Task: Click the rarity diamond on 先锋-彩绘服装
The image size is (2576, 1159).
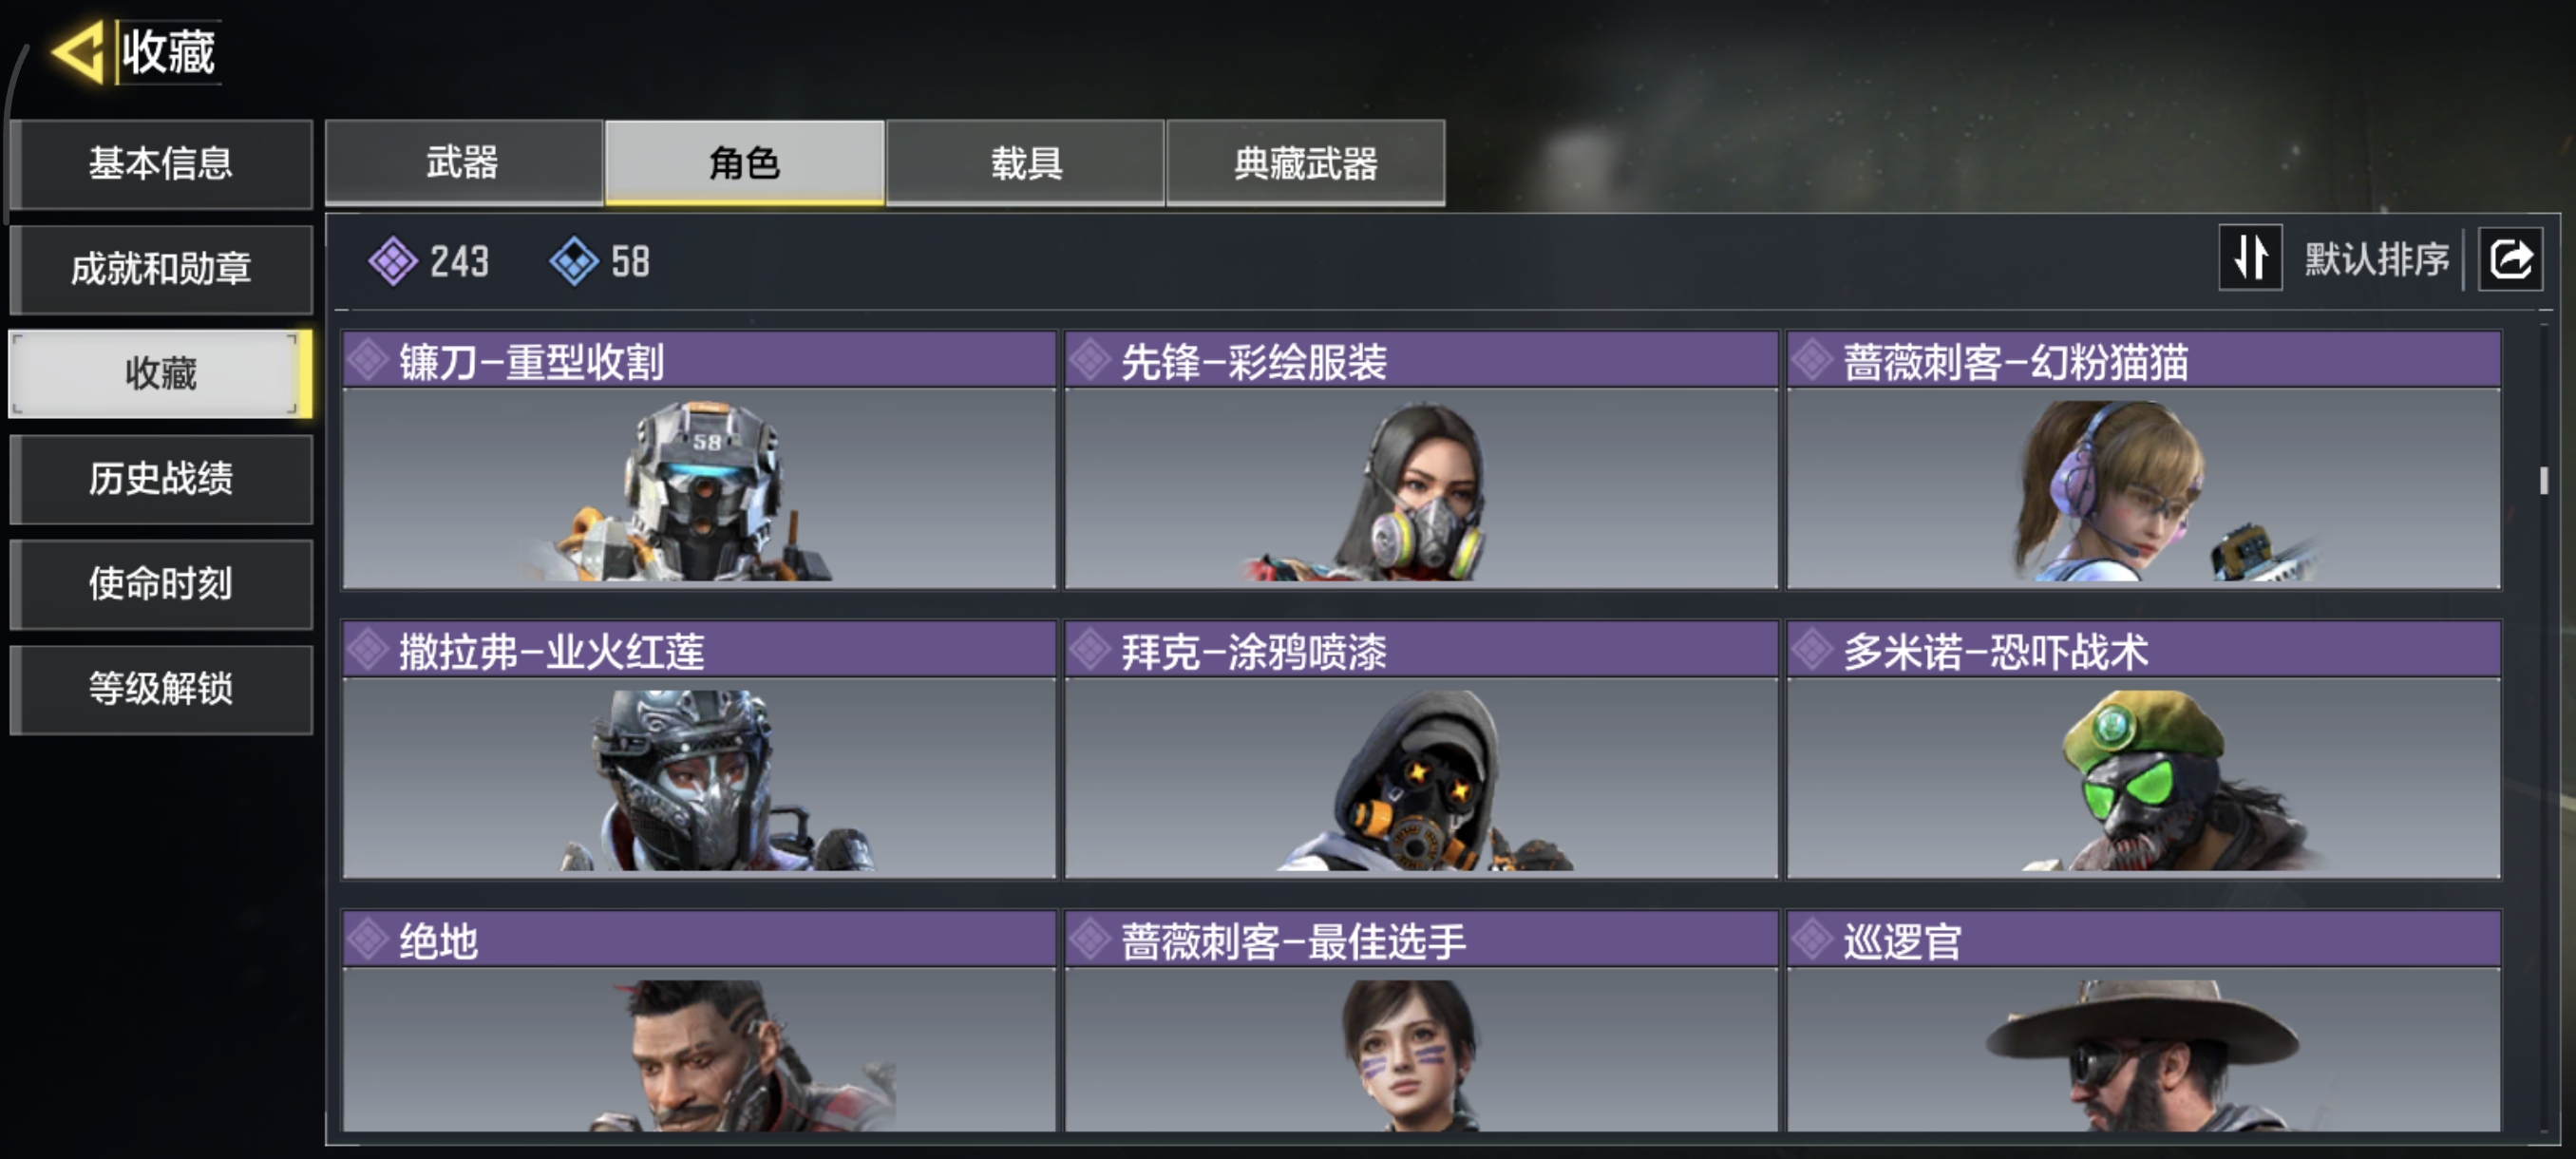Action: pos(1090,360)
